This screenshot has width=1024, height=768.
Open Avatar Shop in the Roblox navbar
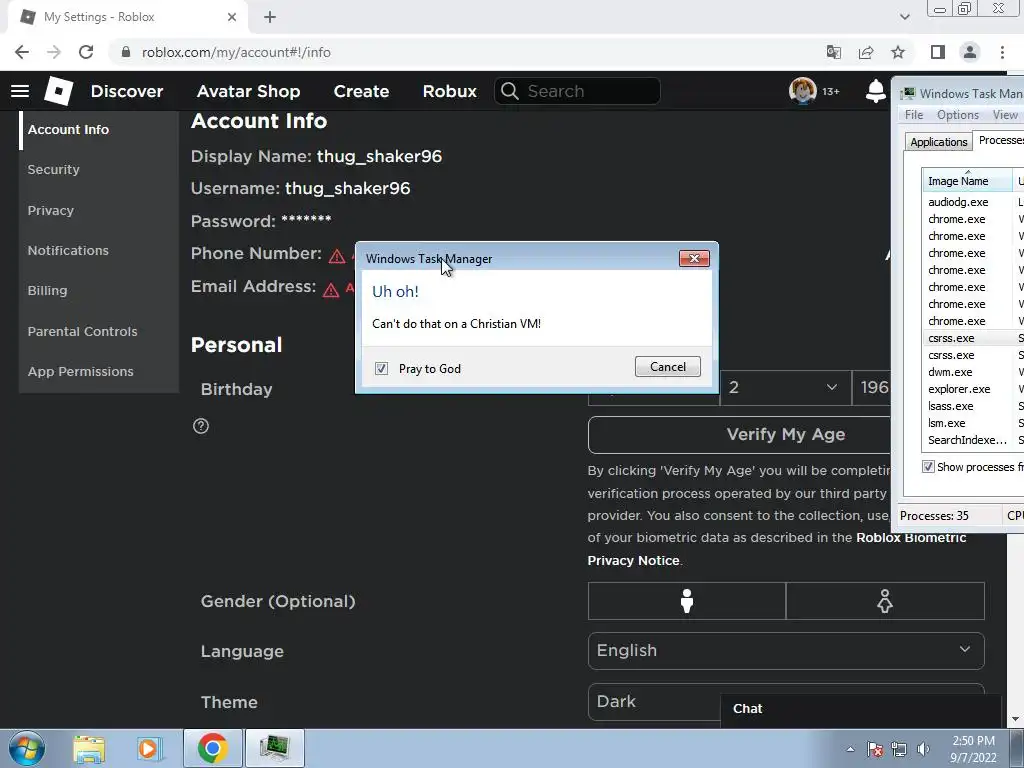(x=248, y=91)
